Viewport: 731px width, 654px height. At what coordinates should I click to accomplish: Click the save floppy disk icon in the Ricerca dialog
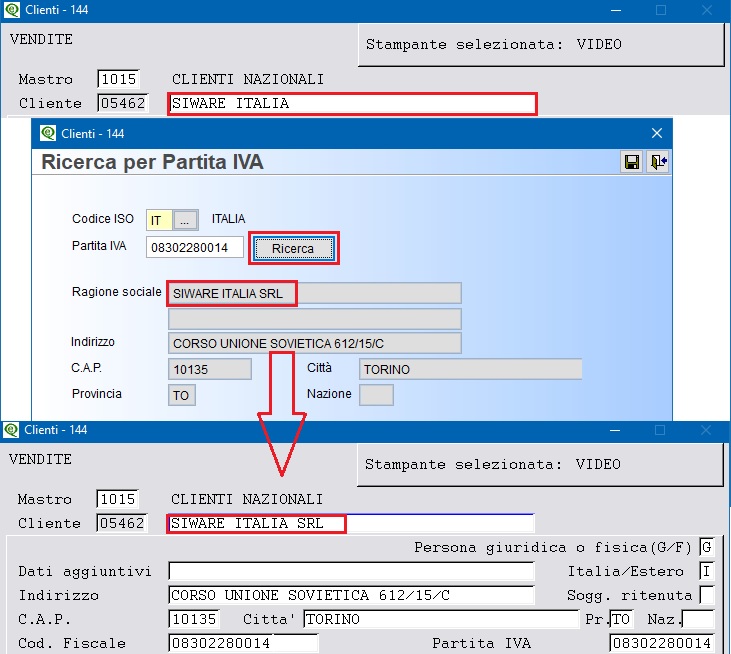pos(632,162)
